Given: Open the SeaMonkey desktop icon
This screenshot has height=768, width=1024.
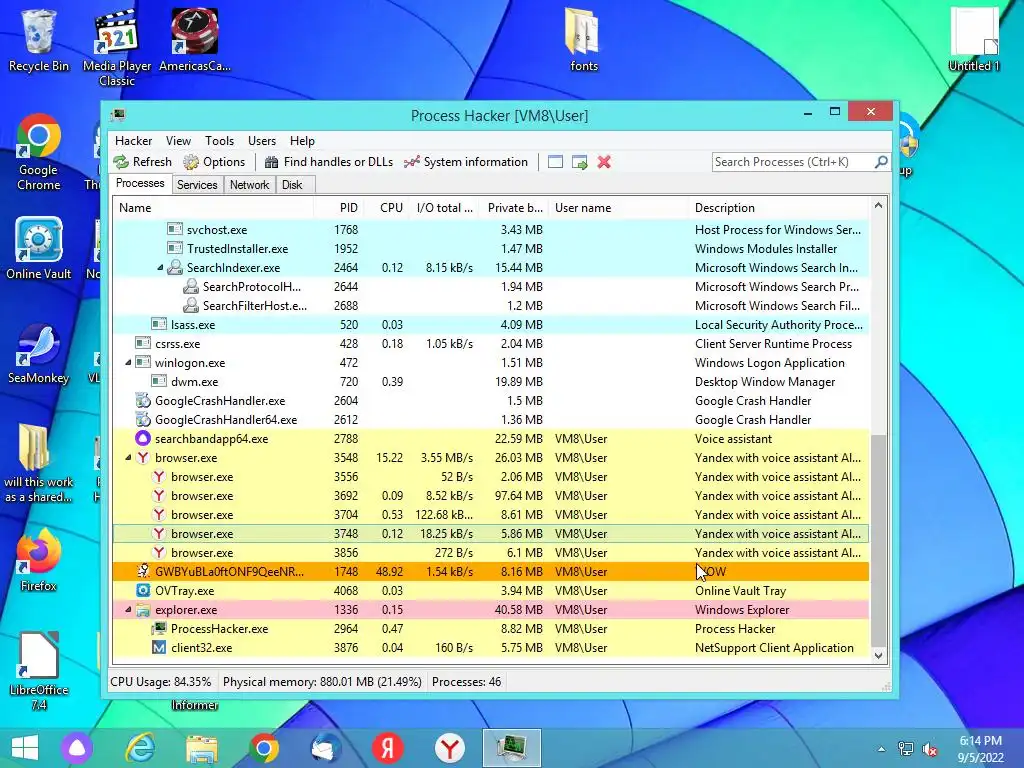Looking at the screenshot, I should click(x=39, y=353).
